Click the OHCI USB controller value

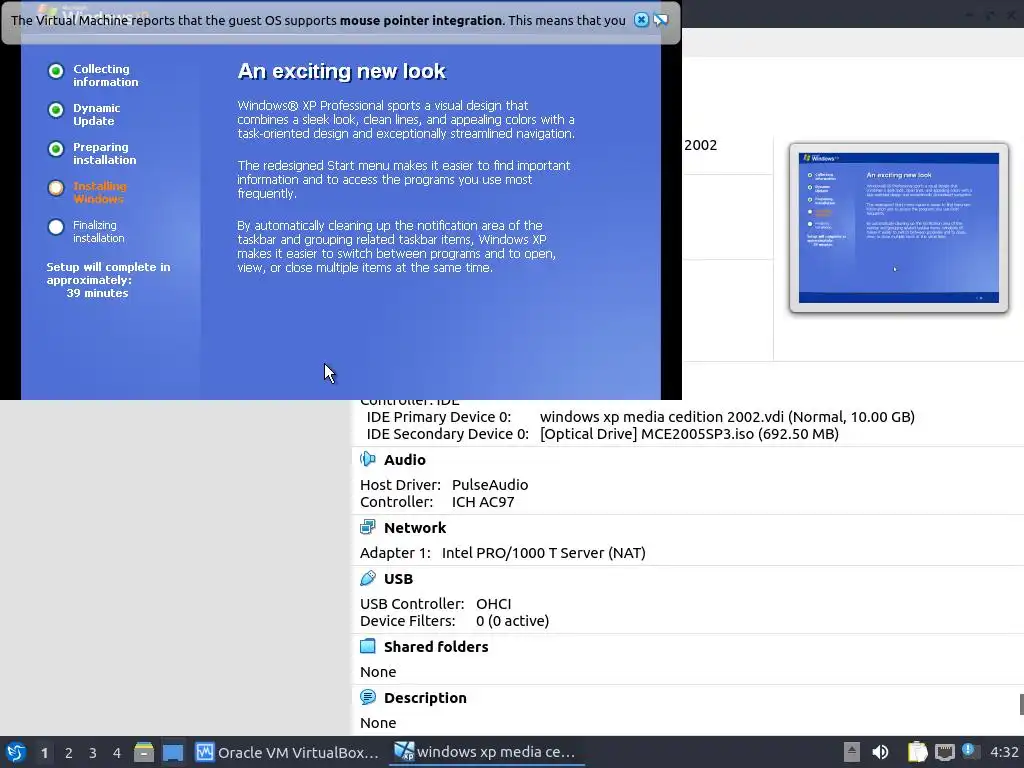pos(494,603)
